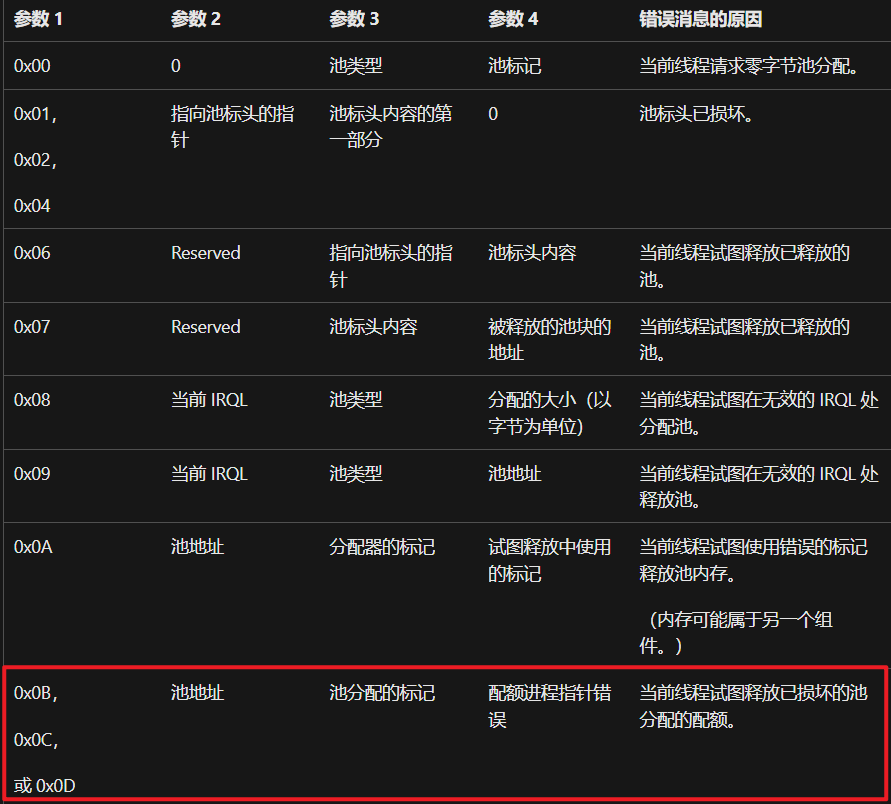The height and width of the screenshot is (804, 891).
Task: Select the 0x02, value in first column
Action: pos(35,160)
